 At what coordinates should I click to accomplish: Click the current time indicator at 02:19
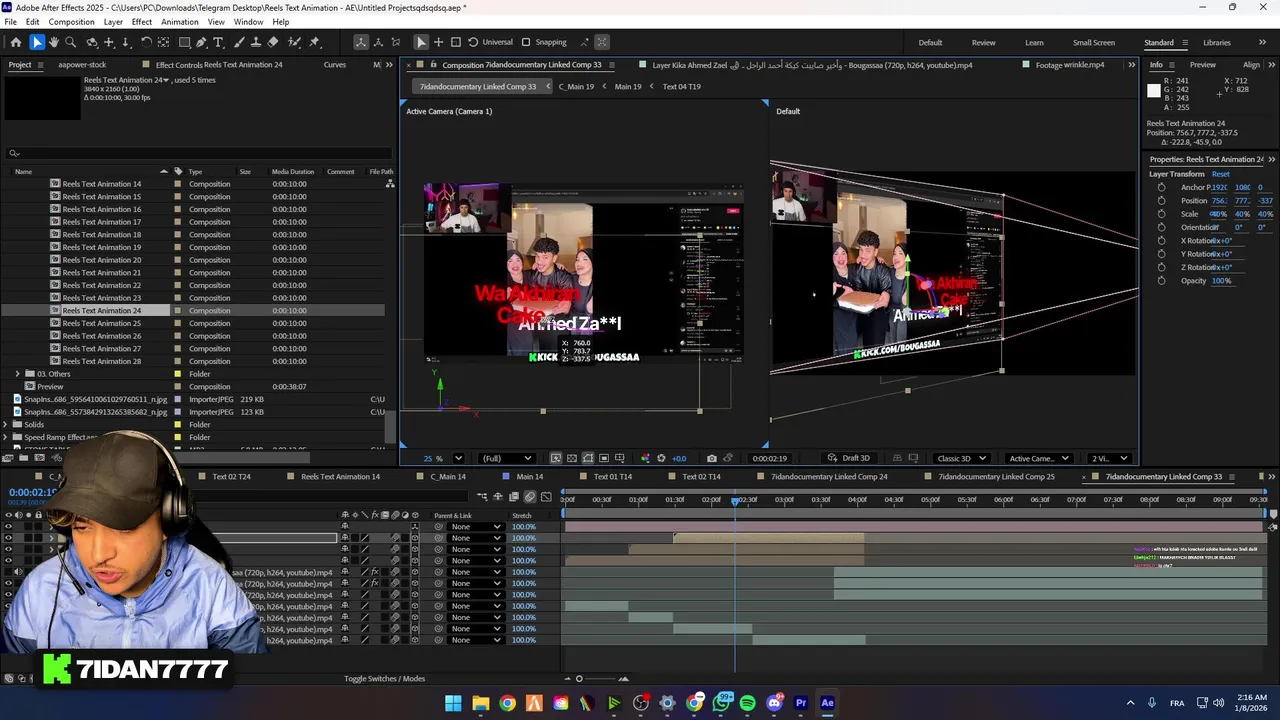click(x=735, y=500)
